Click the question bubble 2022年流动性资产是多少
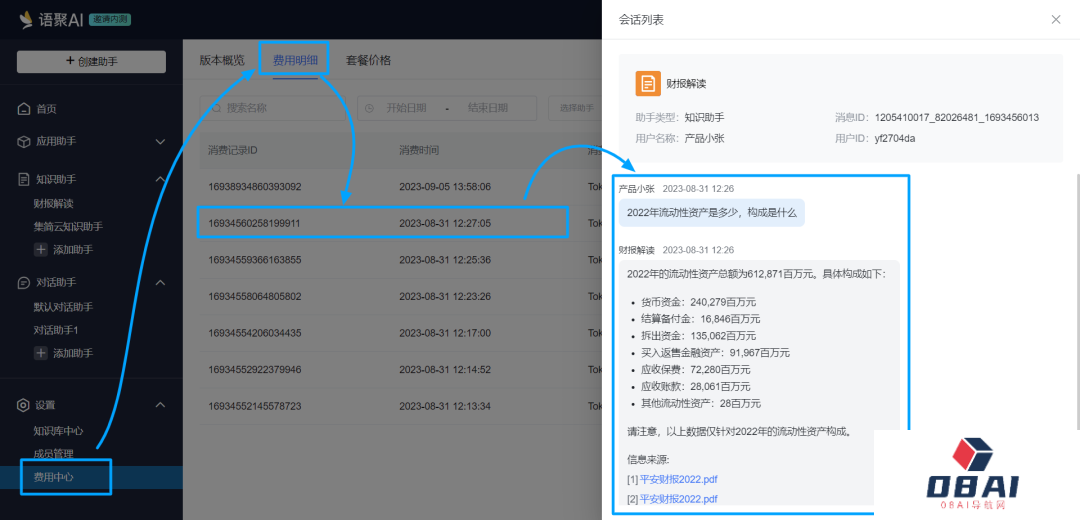1080x520 pixels. pos(712,213)
